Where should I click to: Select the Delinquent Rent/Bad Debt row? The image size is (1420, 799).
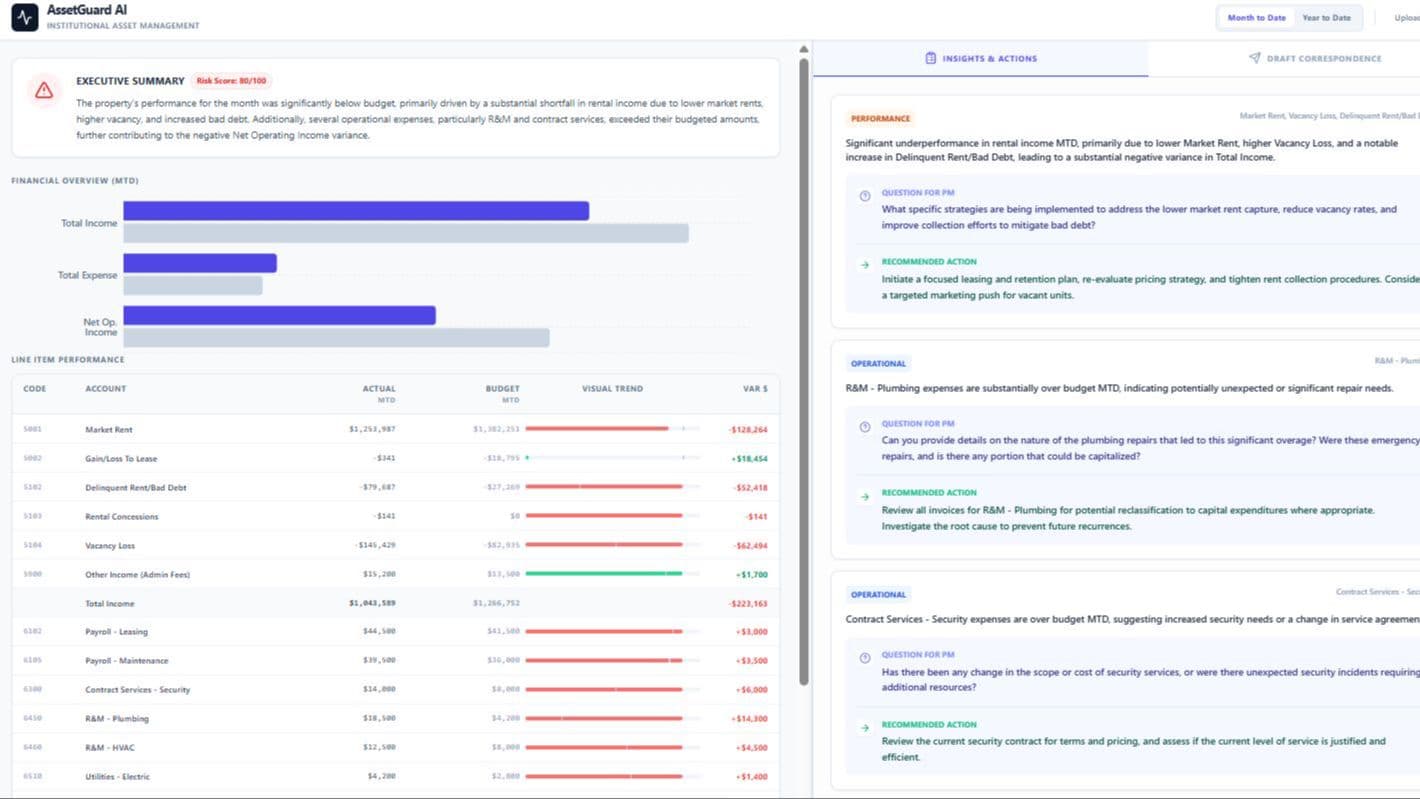[x=396, y=488]
